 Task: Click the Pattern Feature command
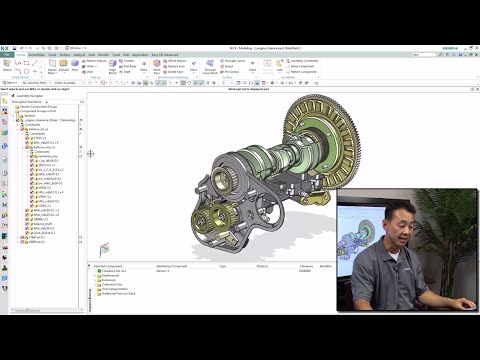pos(94,61)
